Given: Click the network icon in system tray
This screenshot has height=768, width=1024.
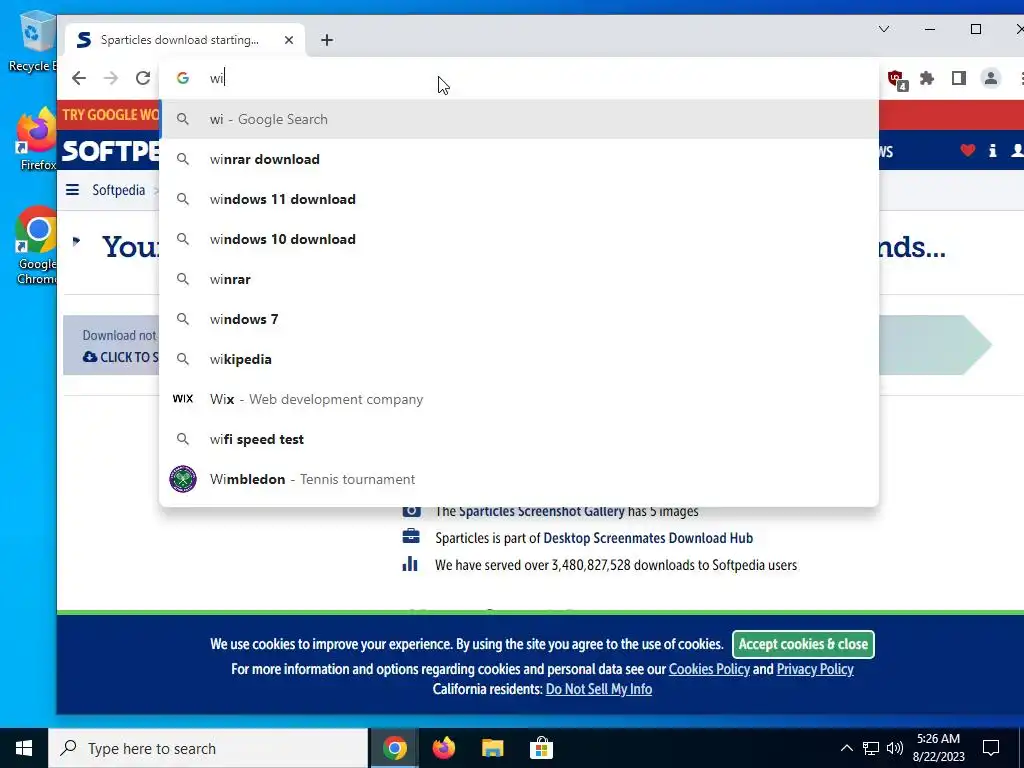Looking at the screenshot, I should 871,748.
